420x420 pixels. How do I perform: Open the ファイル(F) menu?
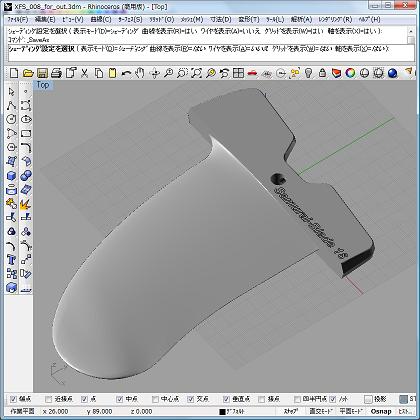coord(18,20)
